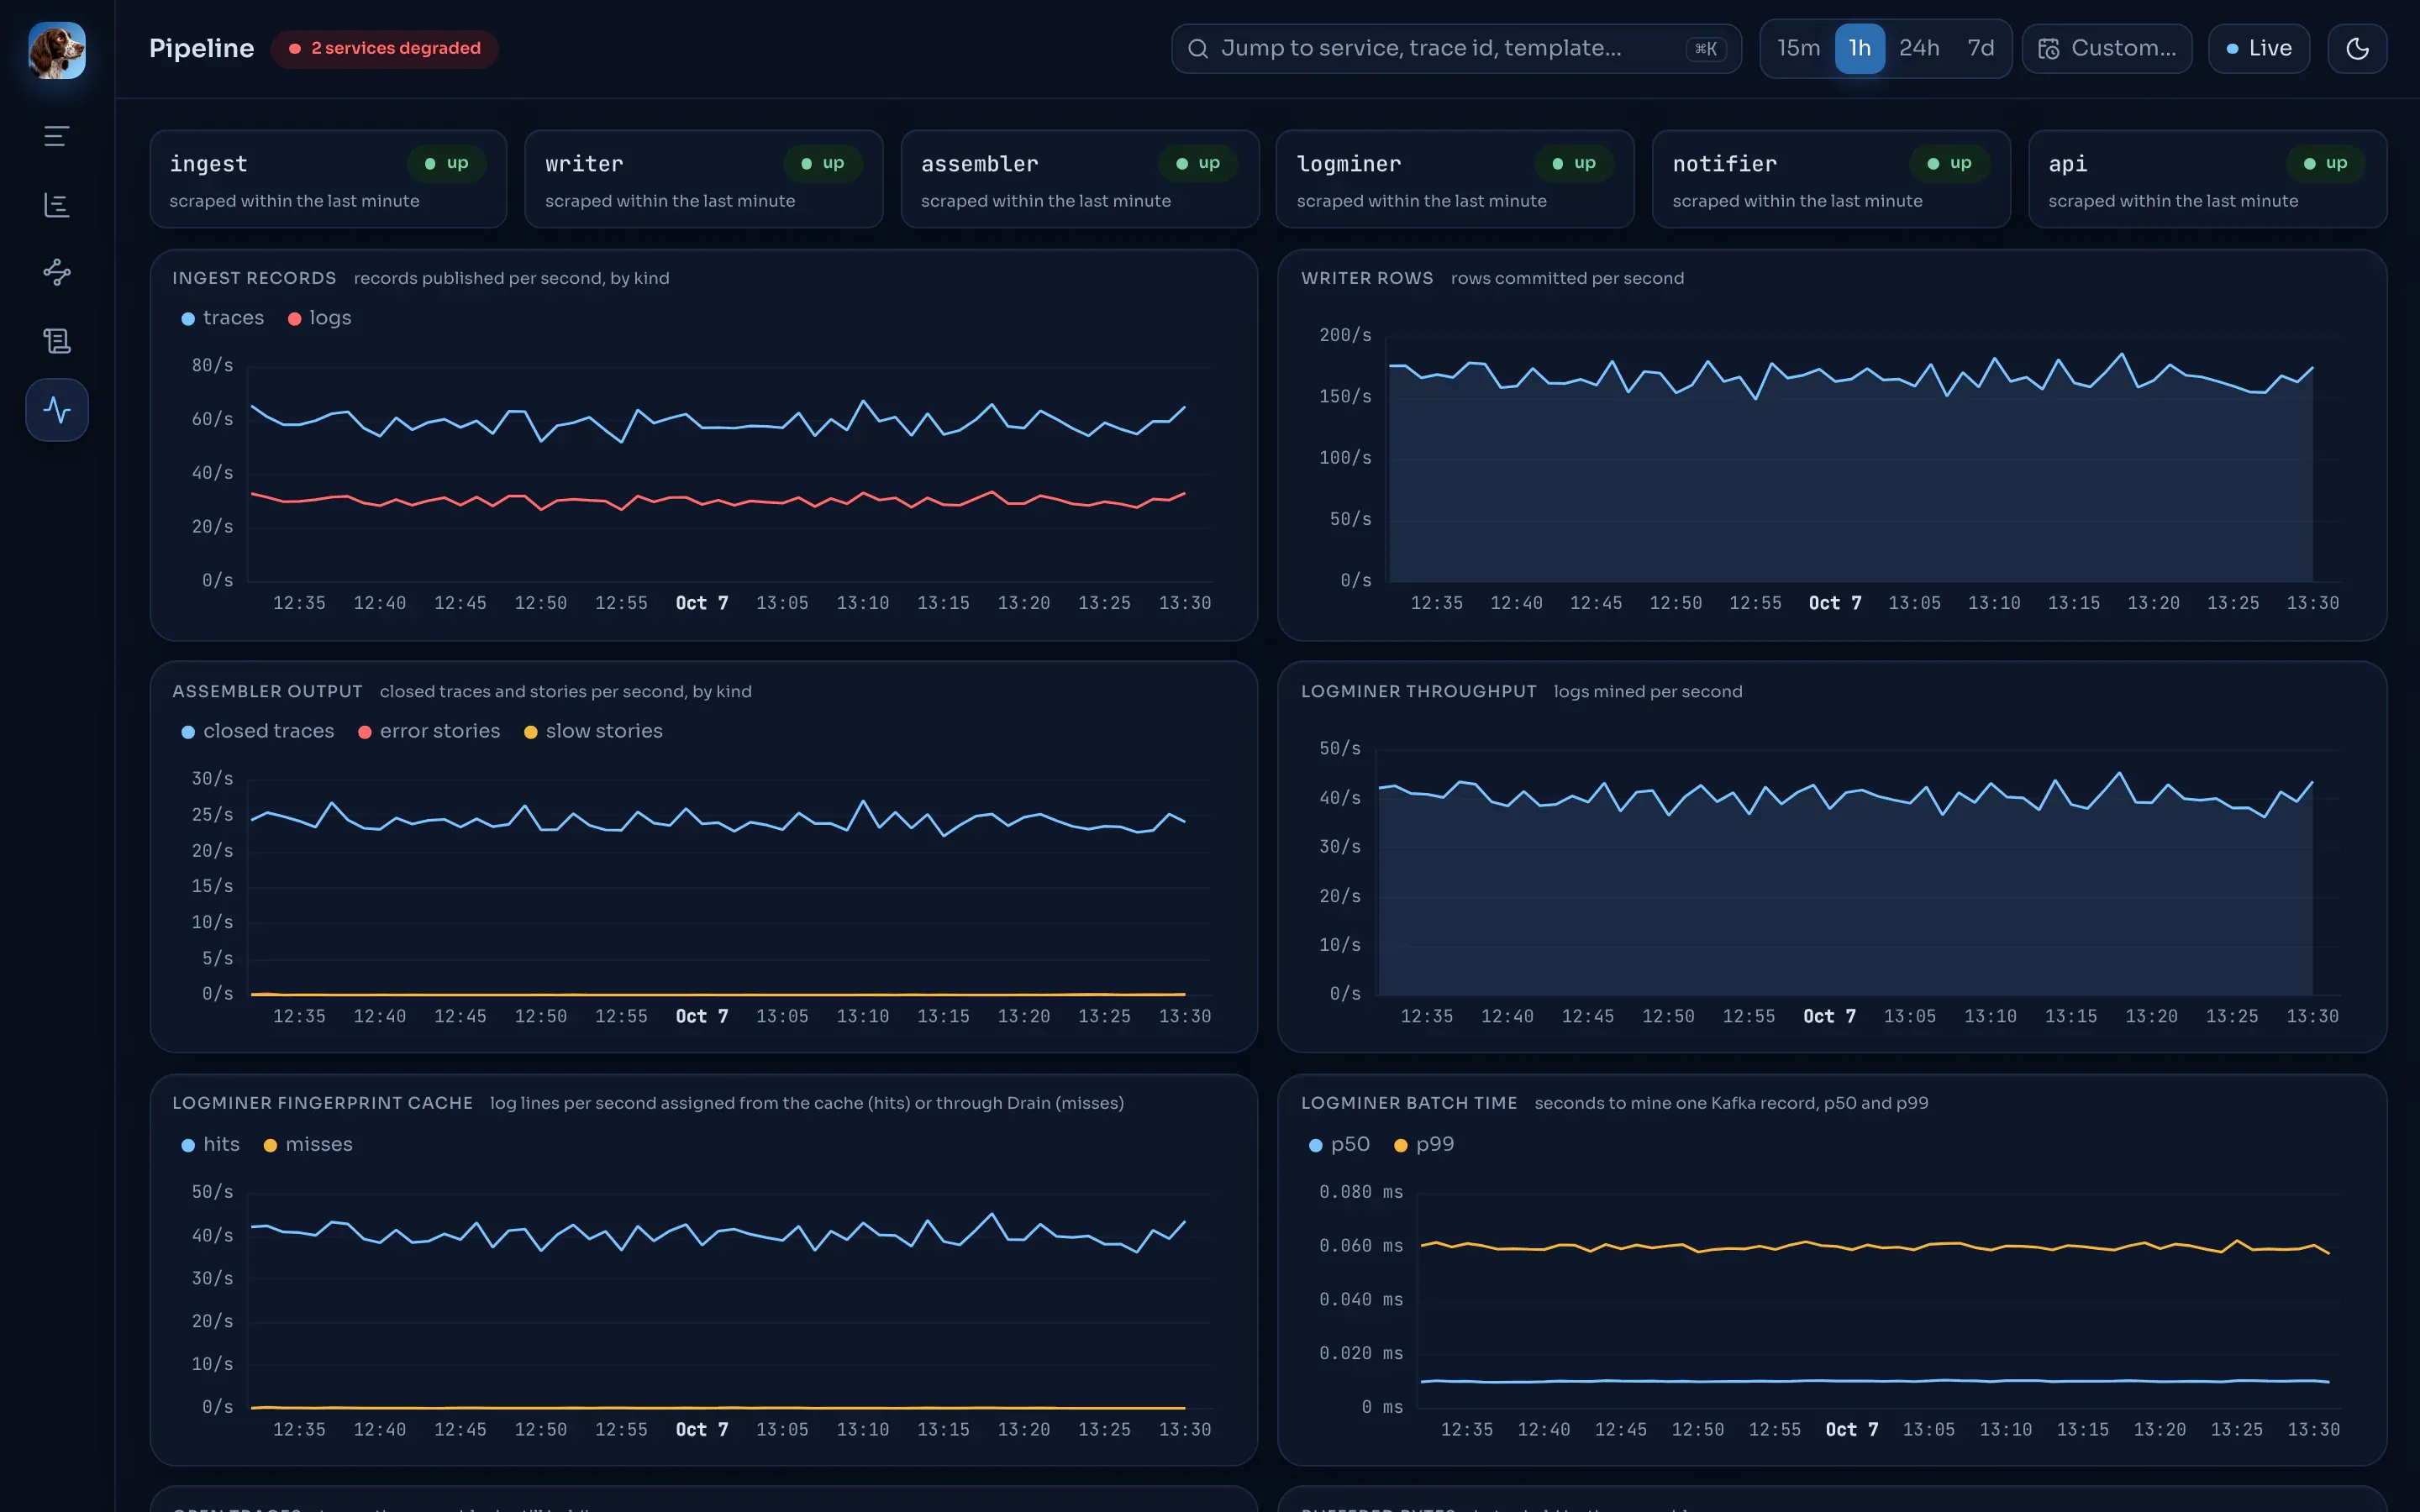Select the 24h time range
The height and width of the screenshot is (1512, 2420).
[x=1919, y=48]
